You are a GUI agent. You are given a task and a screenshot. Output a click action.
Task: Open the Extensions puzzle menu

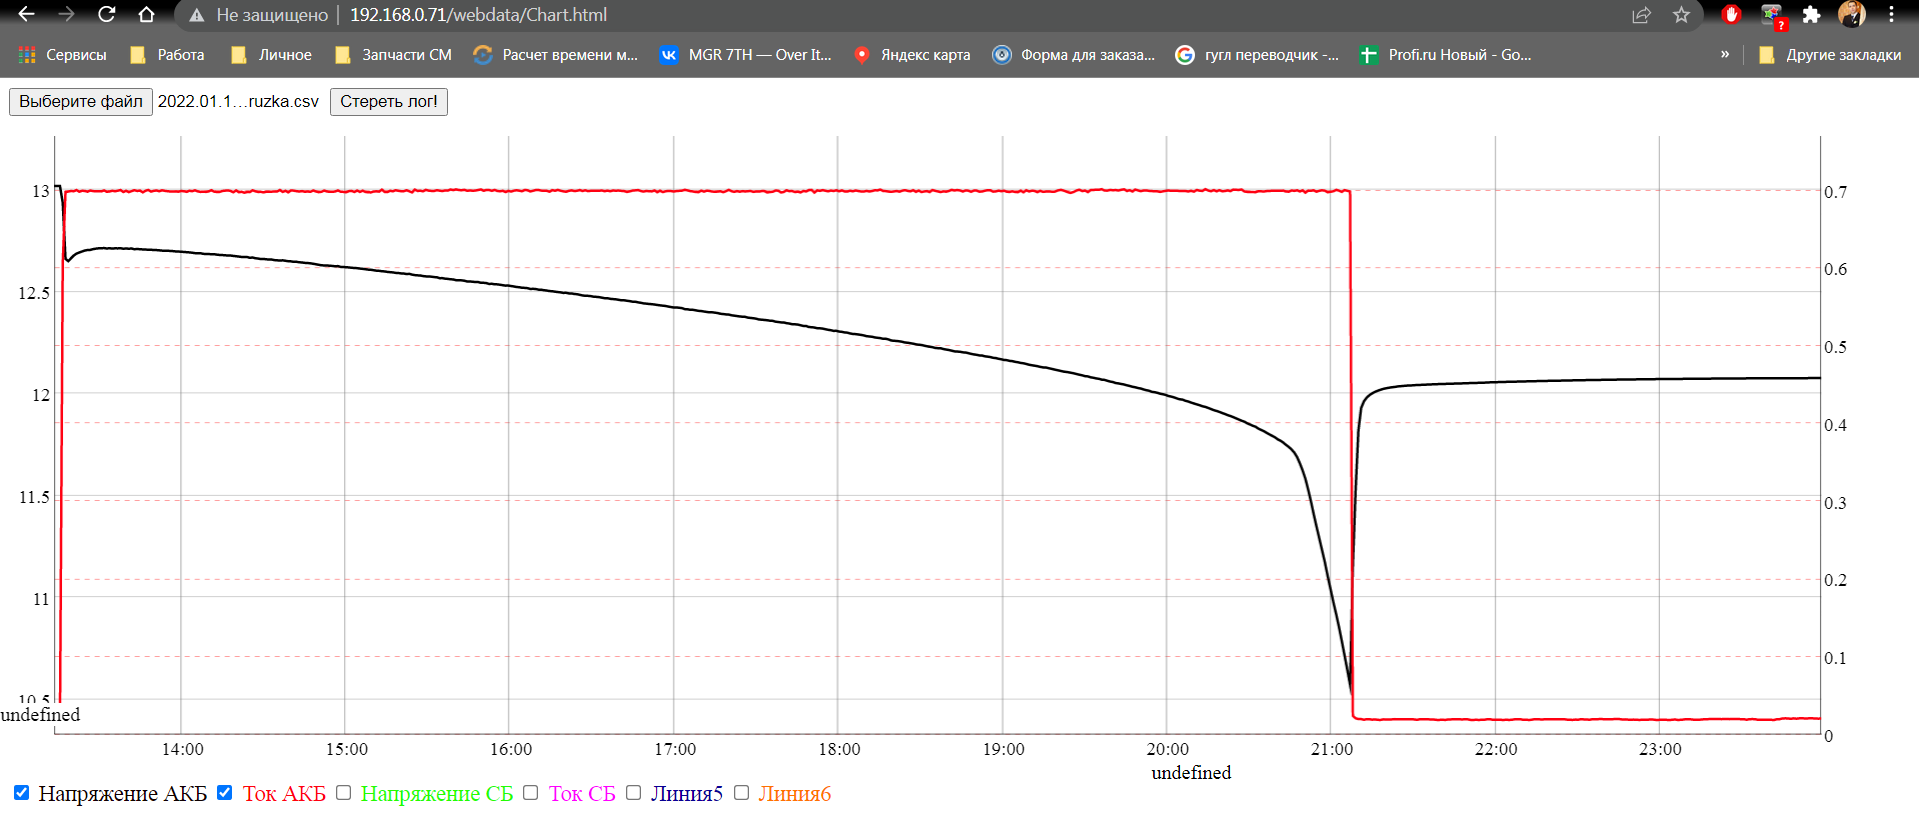1811,15
